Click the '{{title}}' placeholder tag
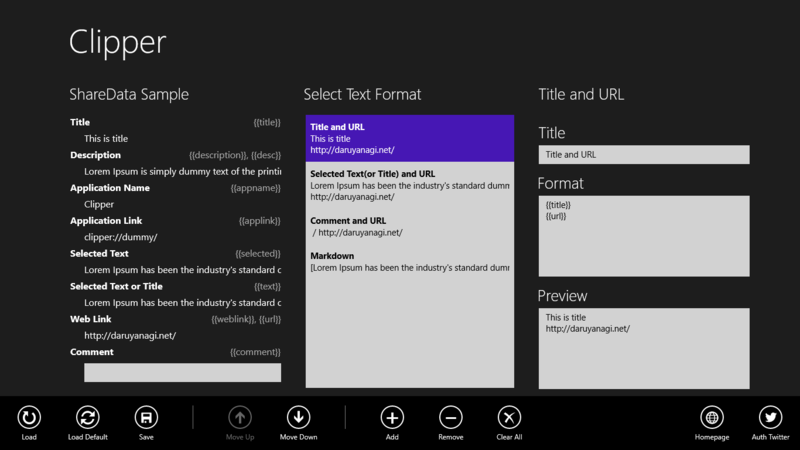This screenshot has width=800, height=450. click(x=267, y=122)
